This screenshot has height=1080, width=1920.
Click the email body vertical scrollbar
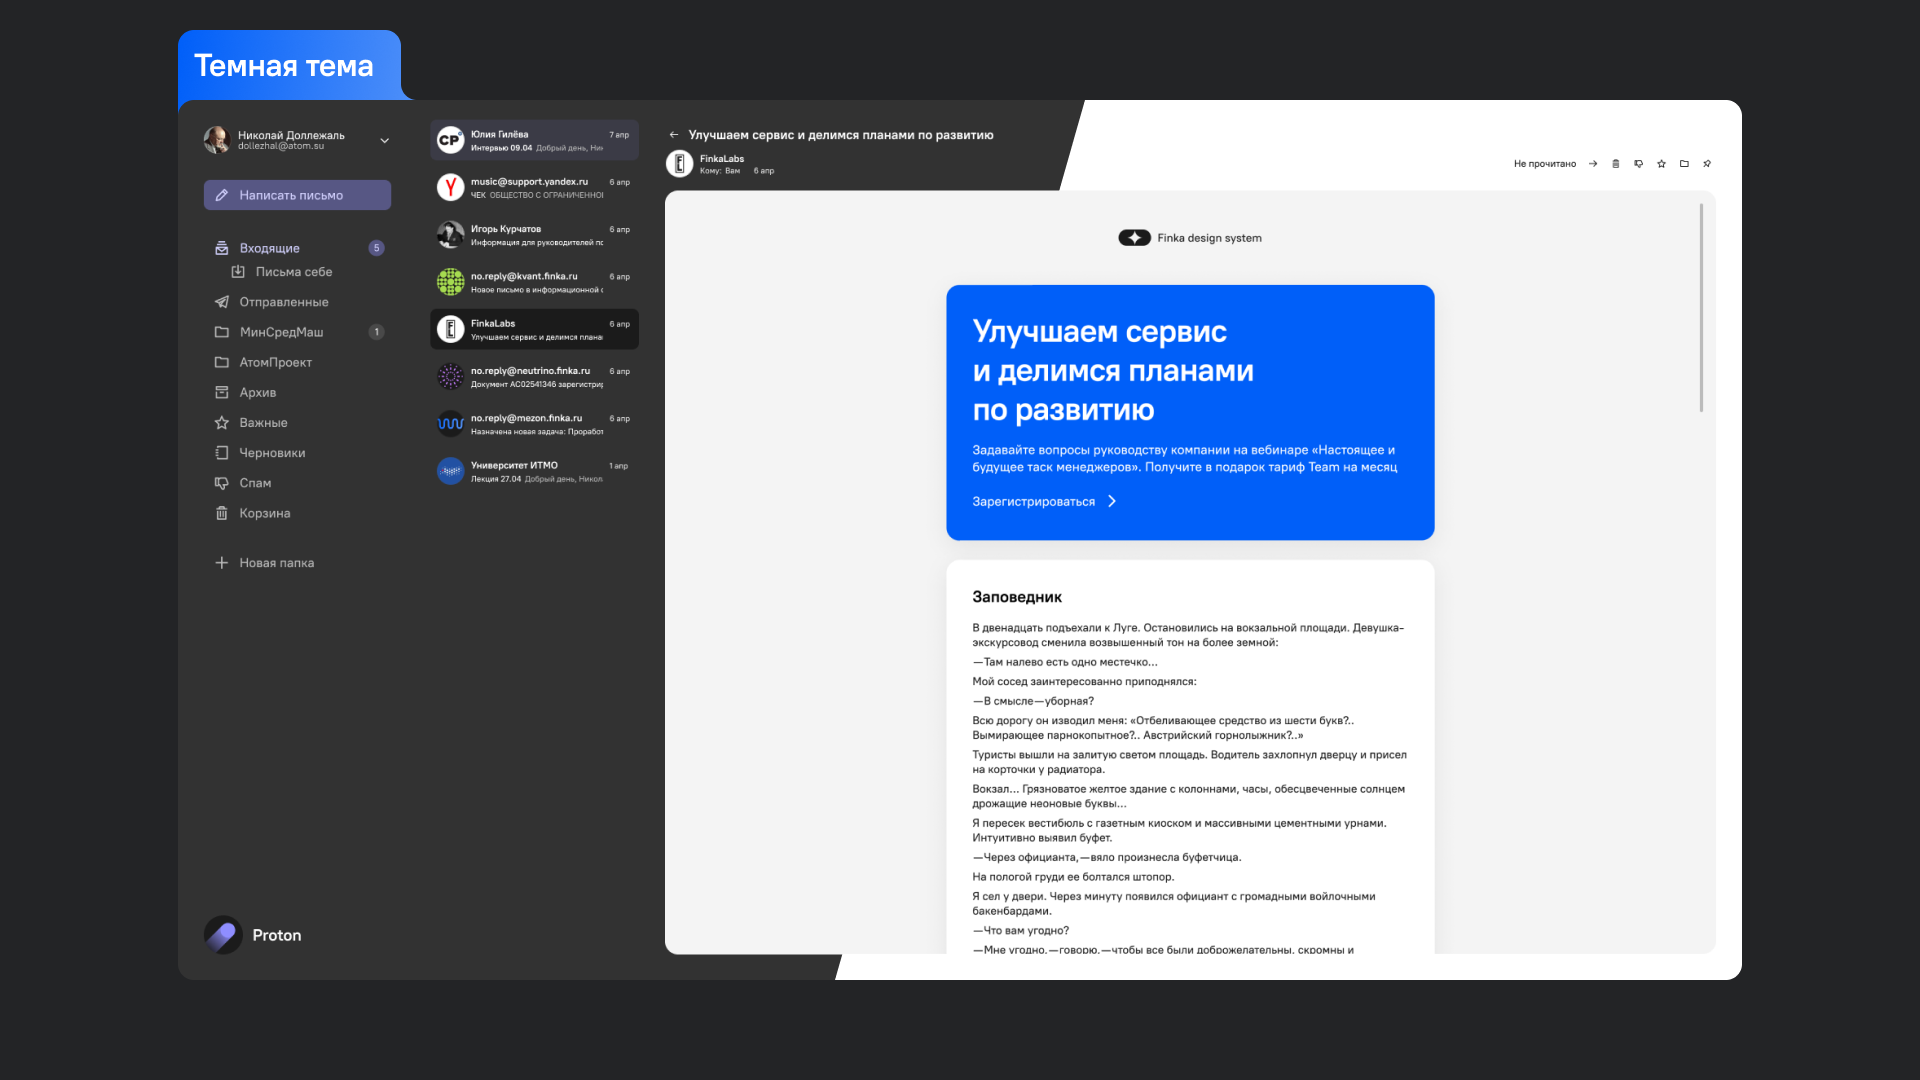tap(1701, 308)
